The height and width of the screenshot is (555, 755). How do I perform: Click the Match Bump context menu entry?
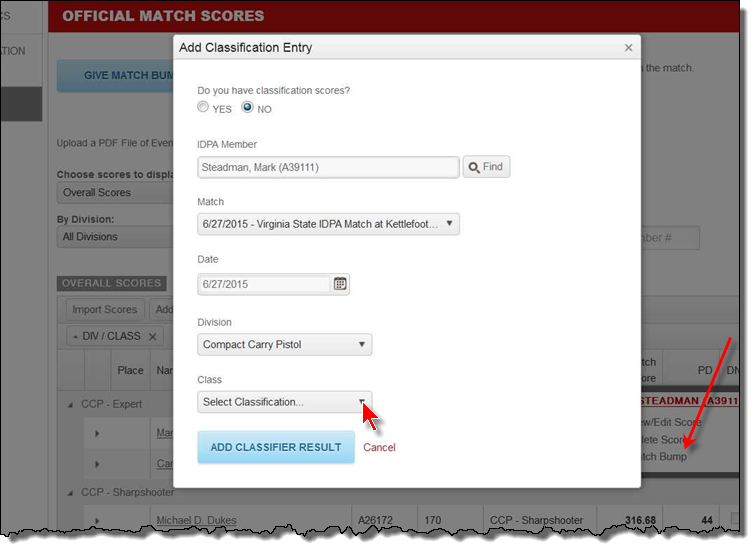coord(664,456)
